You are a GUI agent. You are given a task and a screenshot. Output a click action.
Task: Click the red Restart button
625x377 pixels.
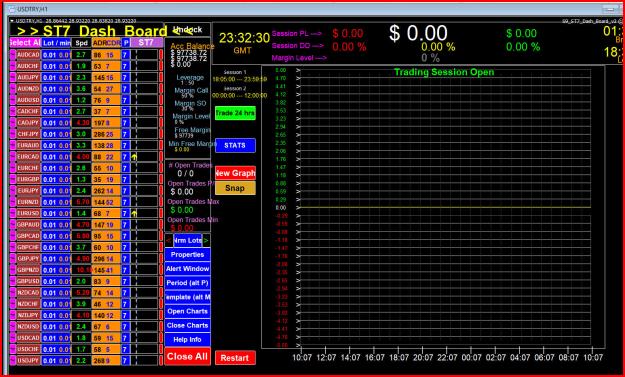tap(235, 358)
